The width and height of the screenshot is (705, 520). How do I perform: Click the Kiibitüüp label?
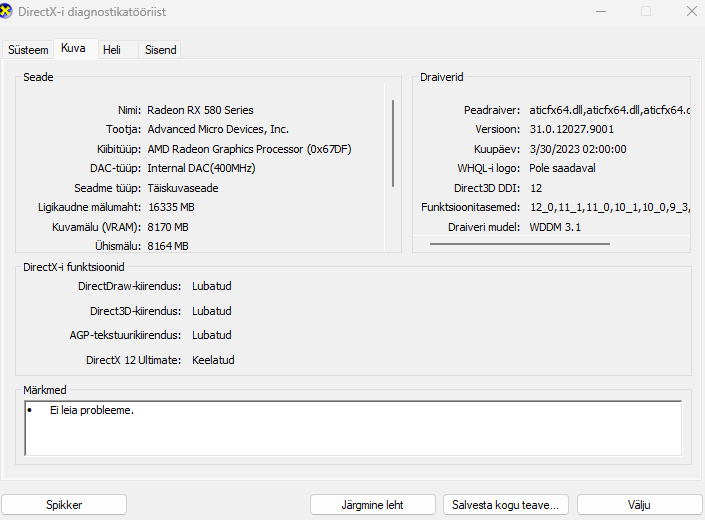coord(119,149)
